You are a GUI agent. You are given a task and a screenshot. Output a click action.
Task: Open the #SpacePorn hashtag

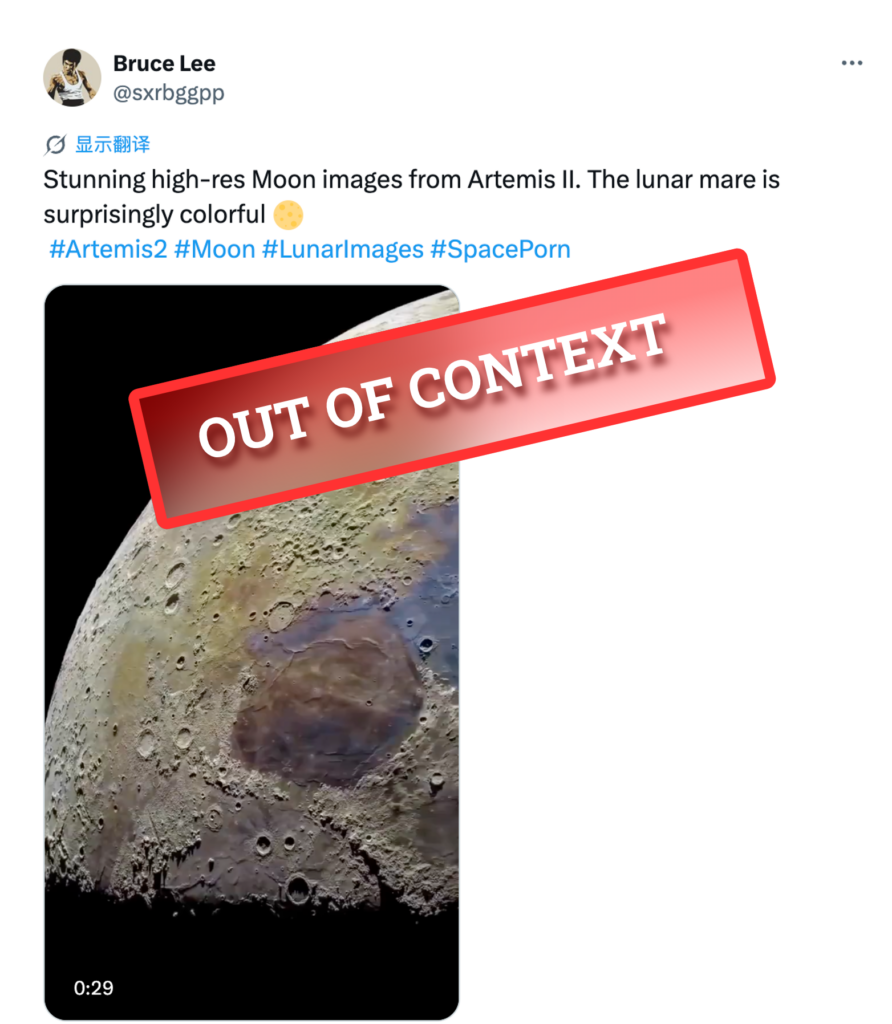click(x=501, y=249)
